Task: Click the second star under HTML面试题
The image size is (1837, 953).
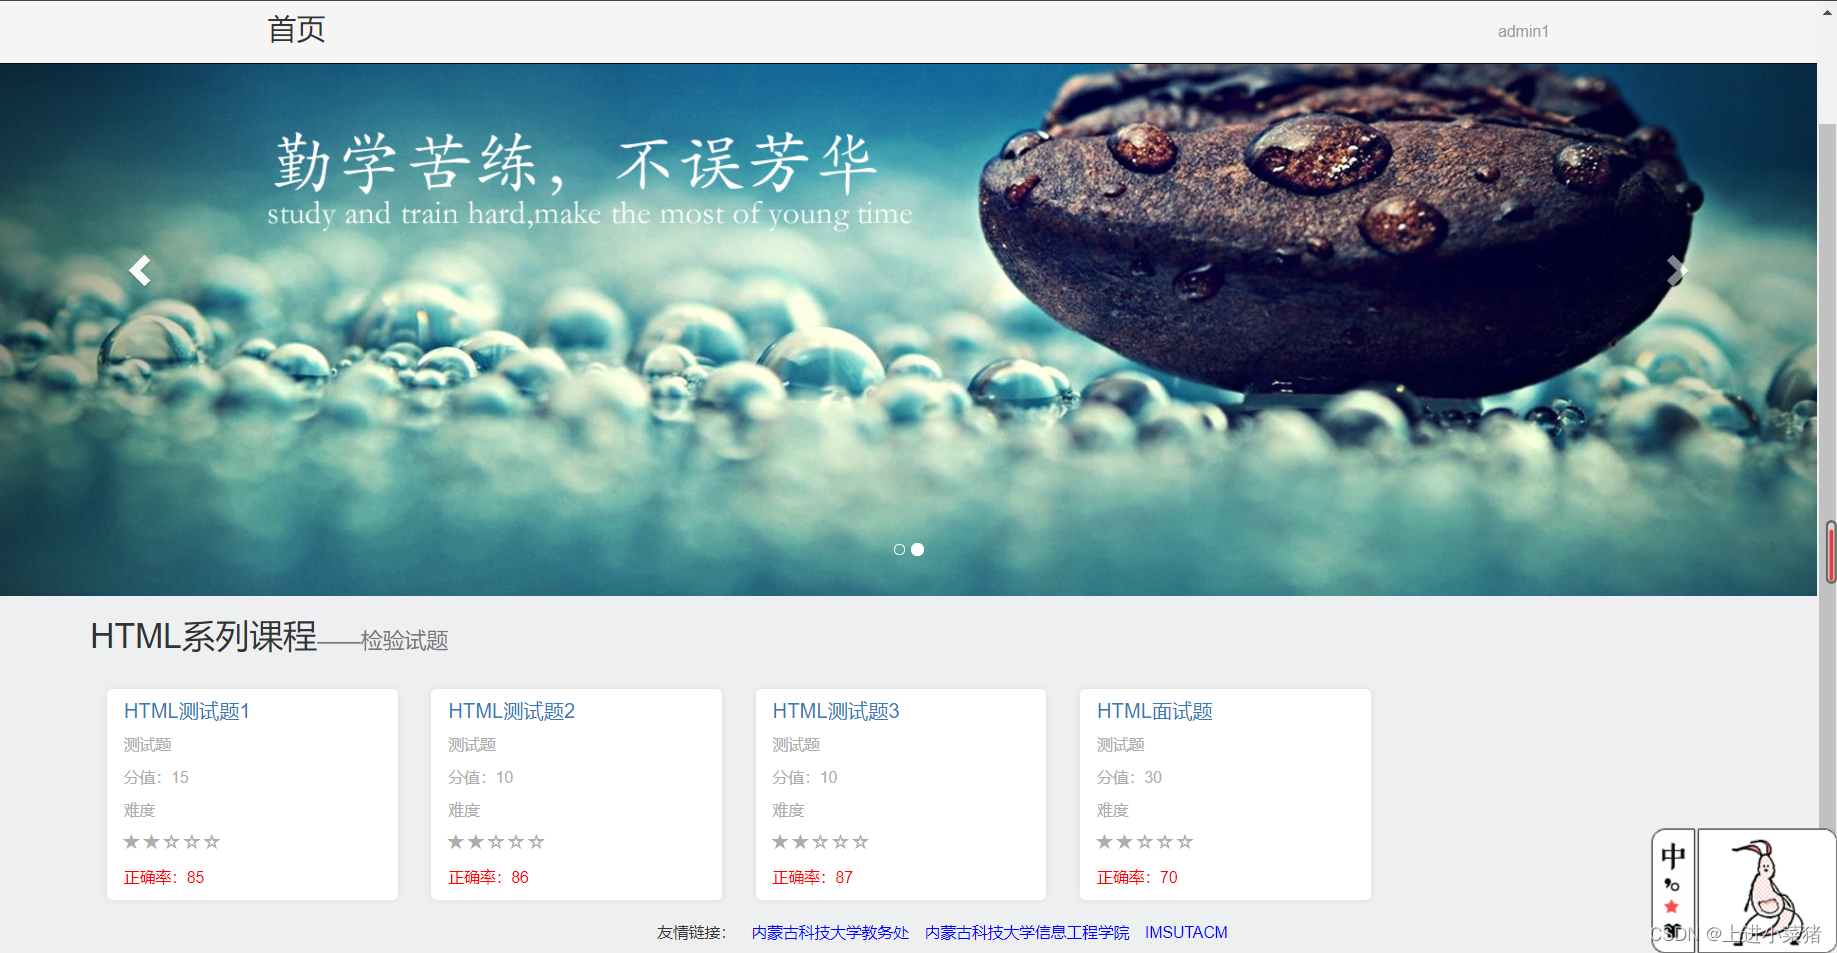Action: coord(1125,841)
